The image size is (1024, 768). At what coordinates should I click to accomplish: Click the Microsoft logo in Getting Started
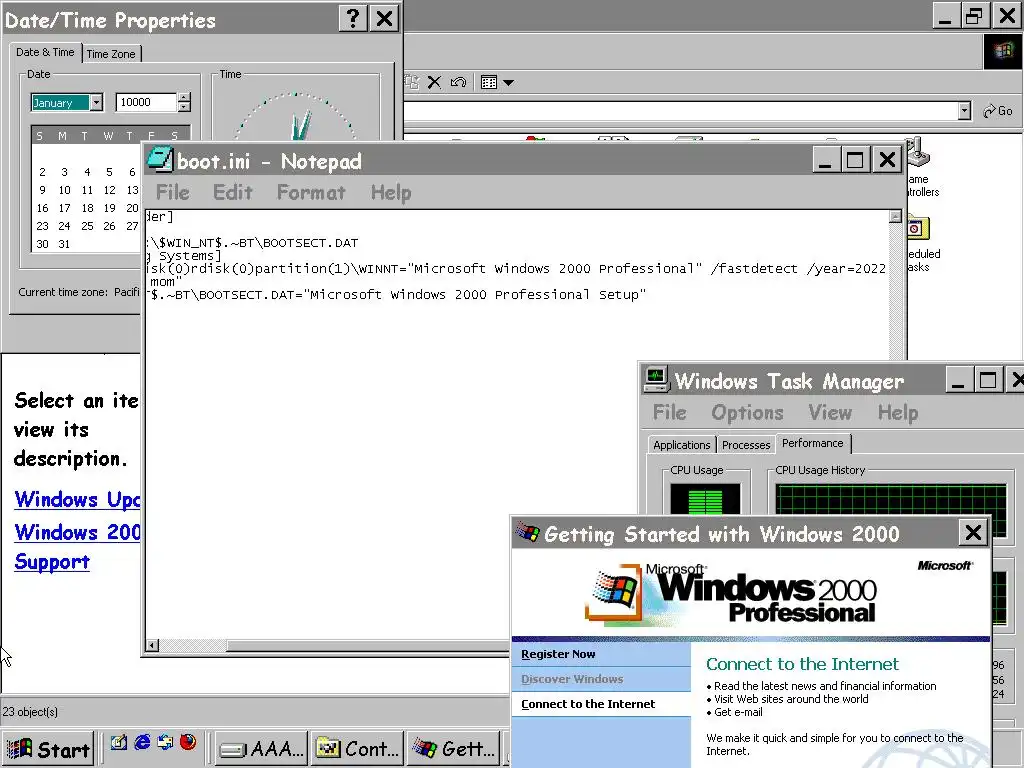tap(945, 566)
